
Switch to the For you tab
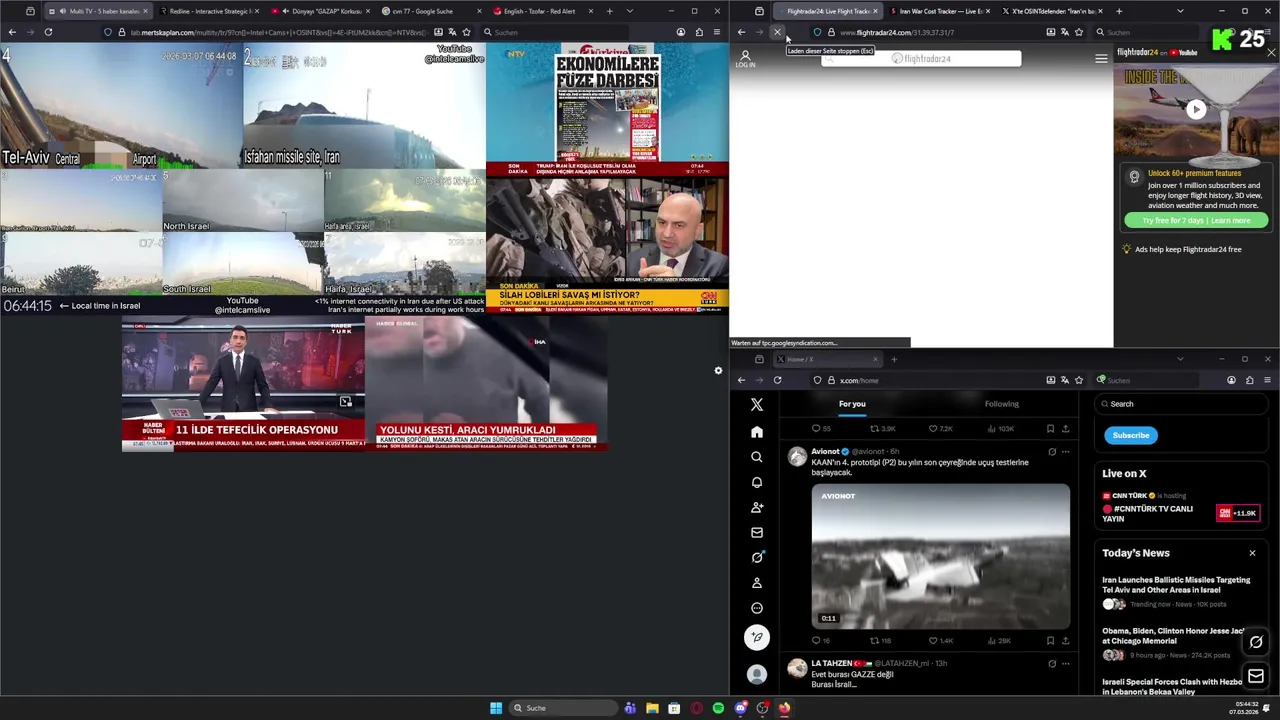[852, 404]
